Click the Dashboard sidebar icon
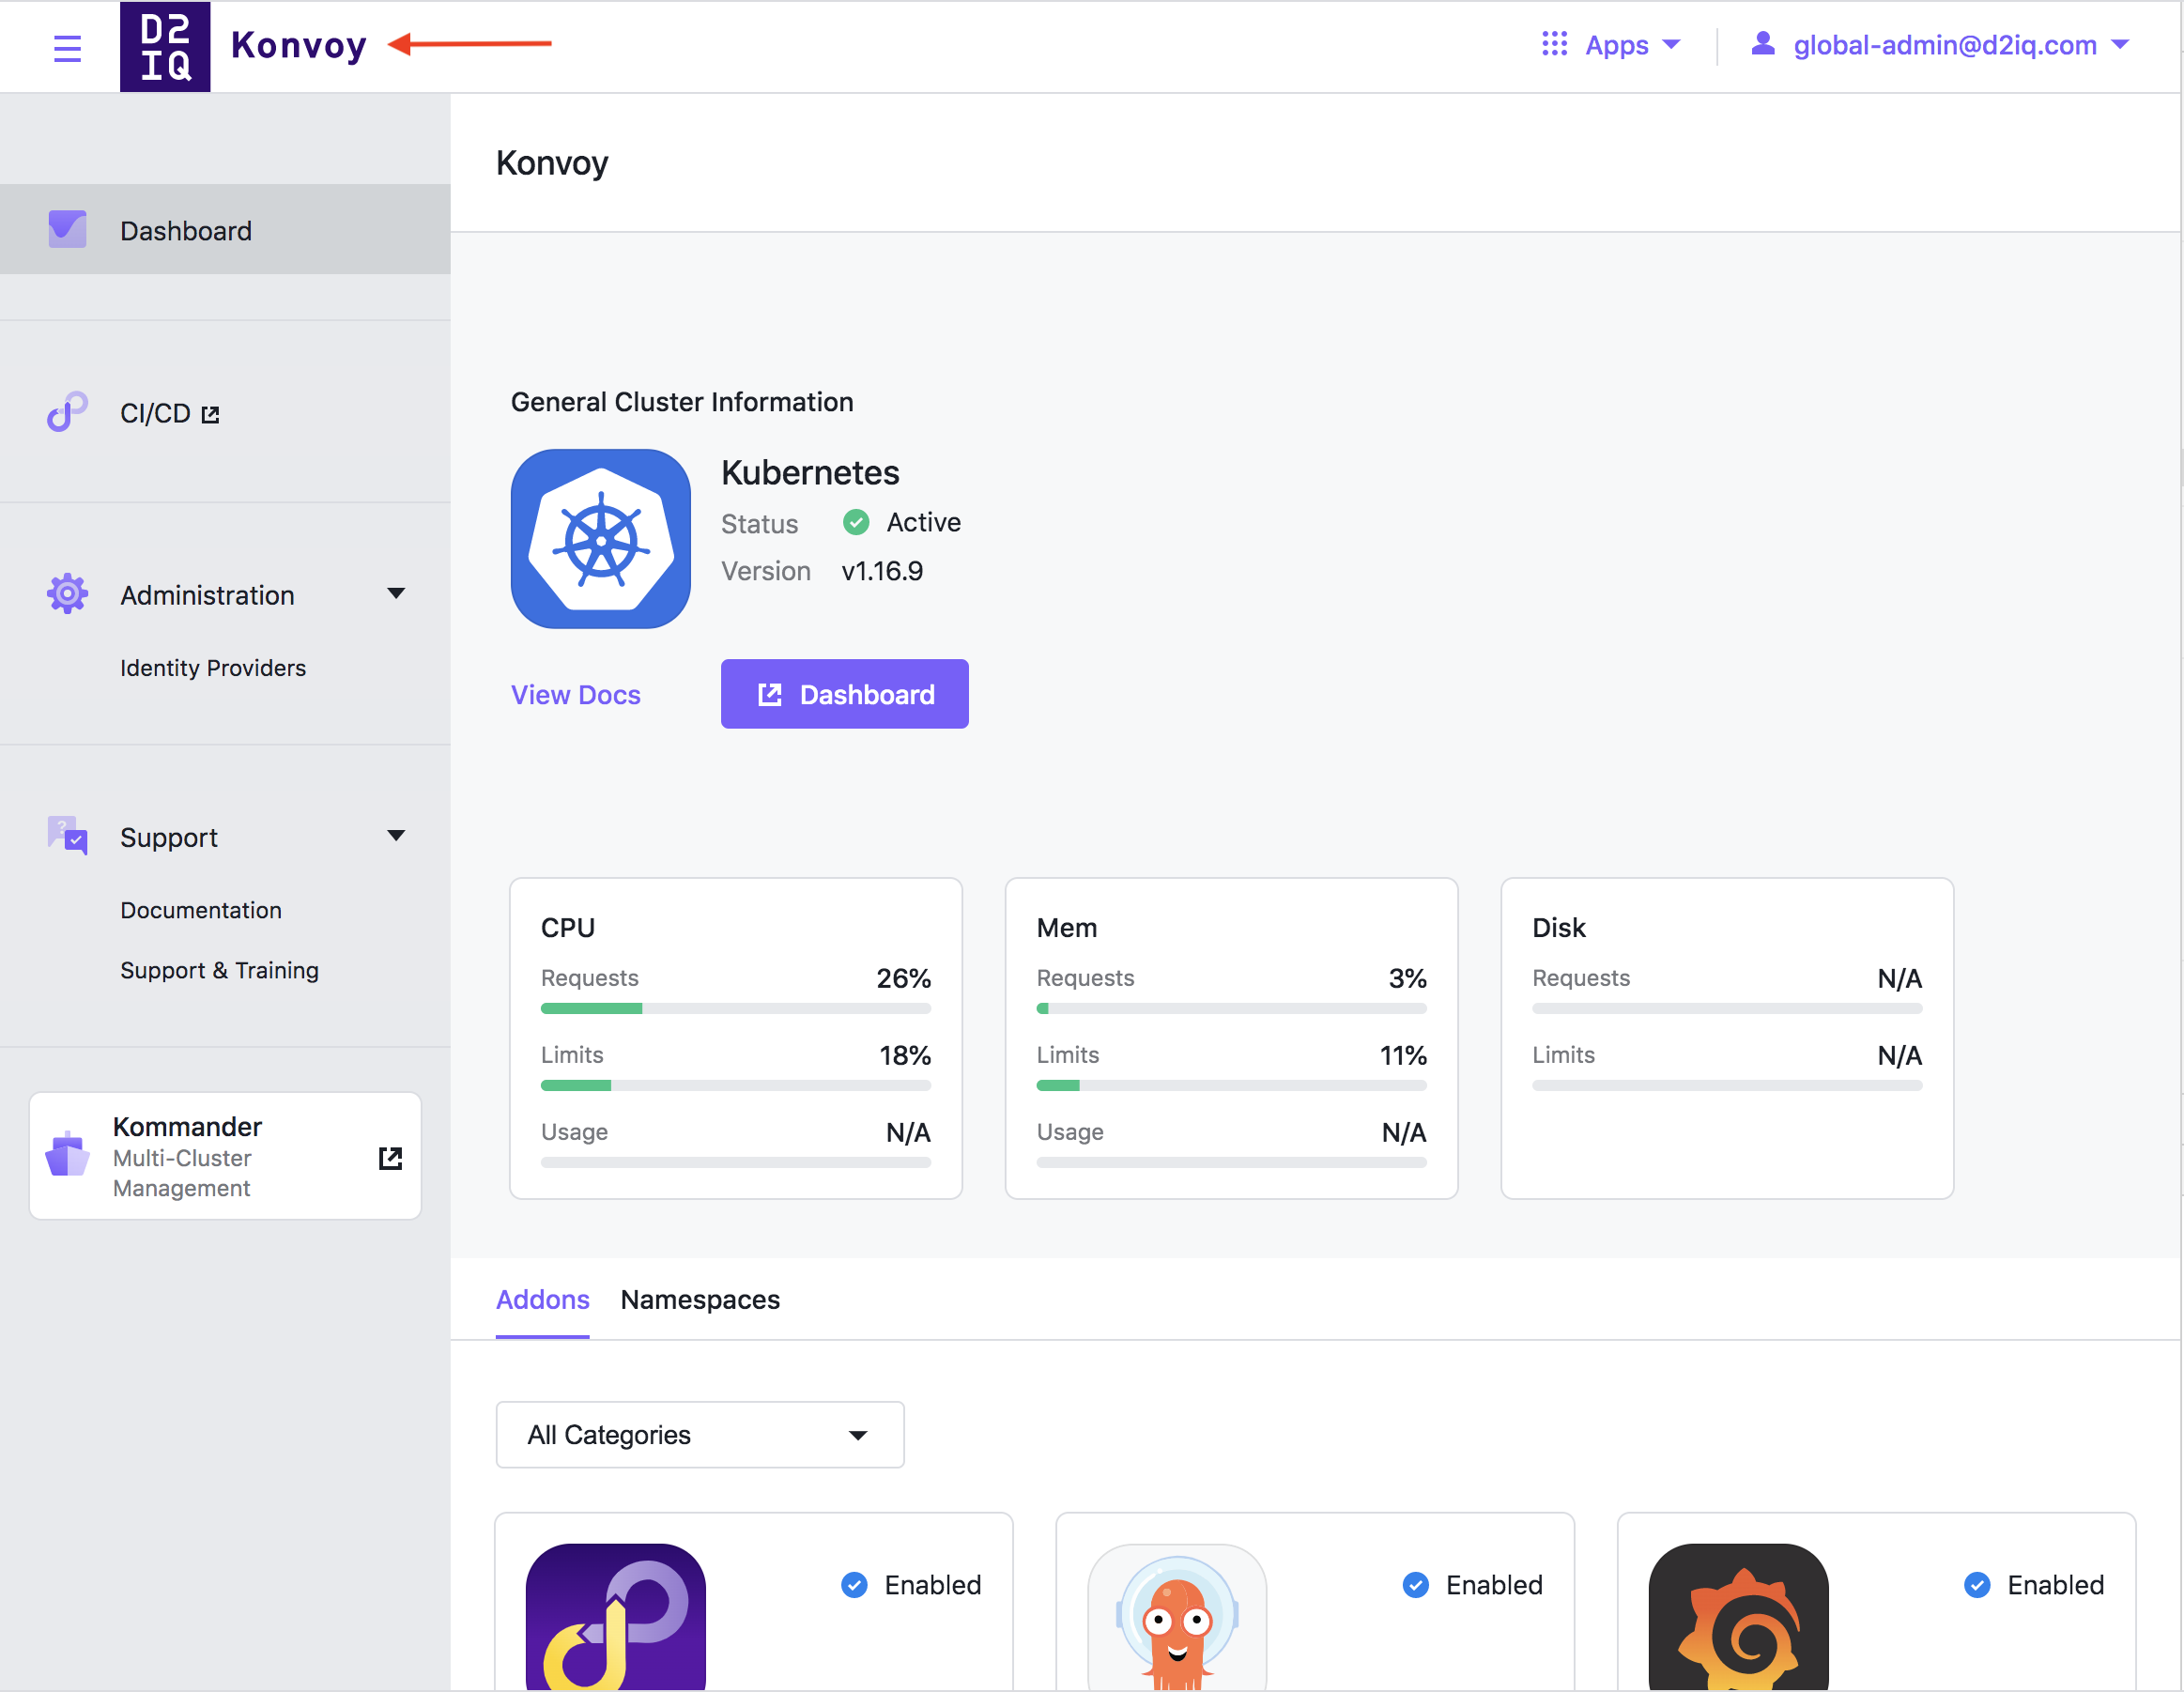The height and width of the screenshot is (1692, 2184). [68, 229]
